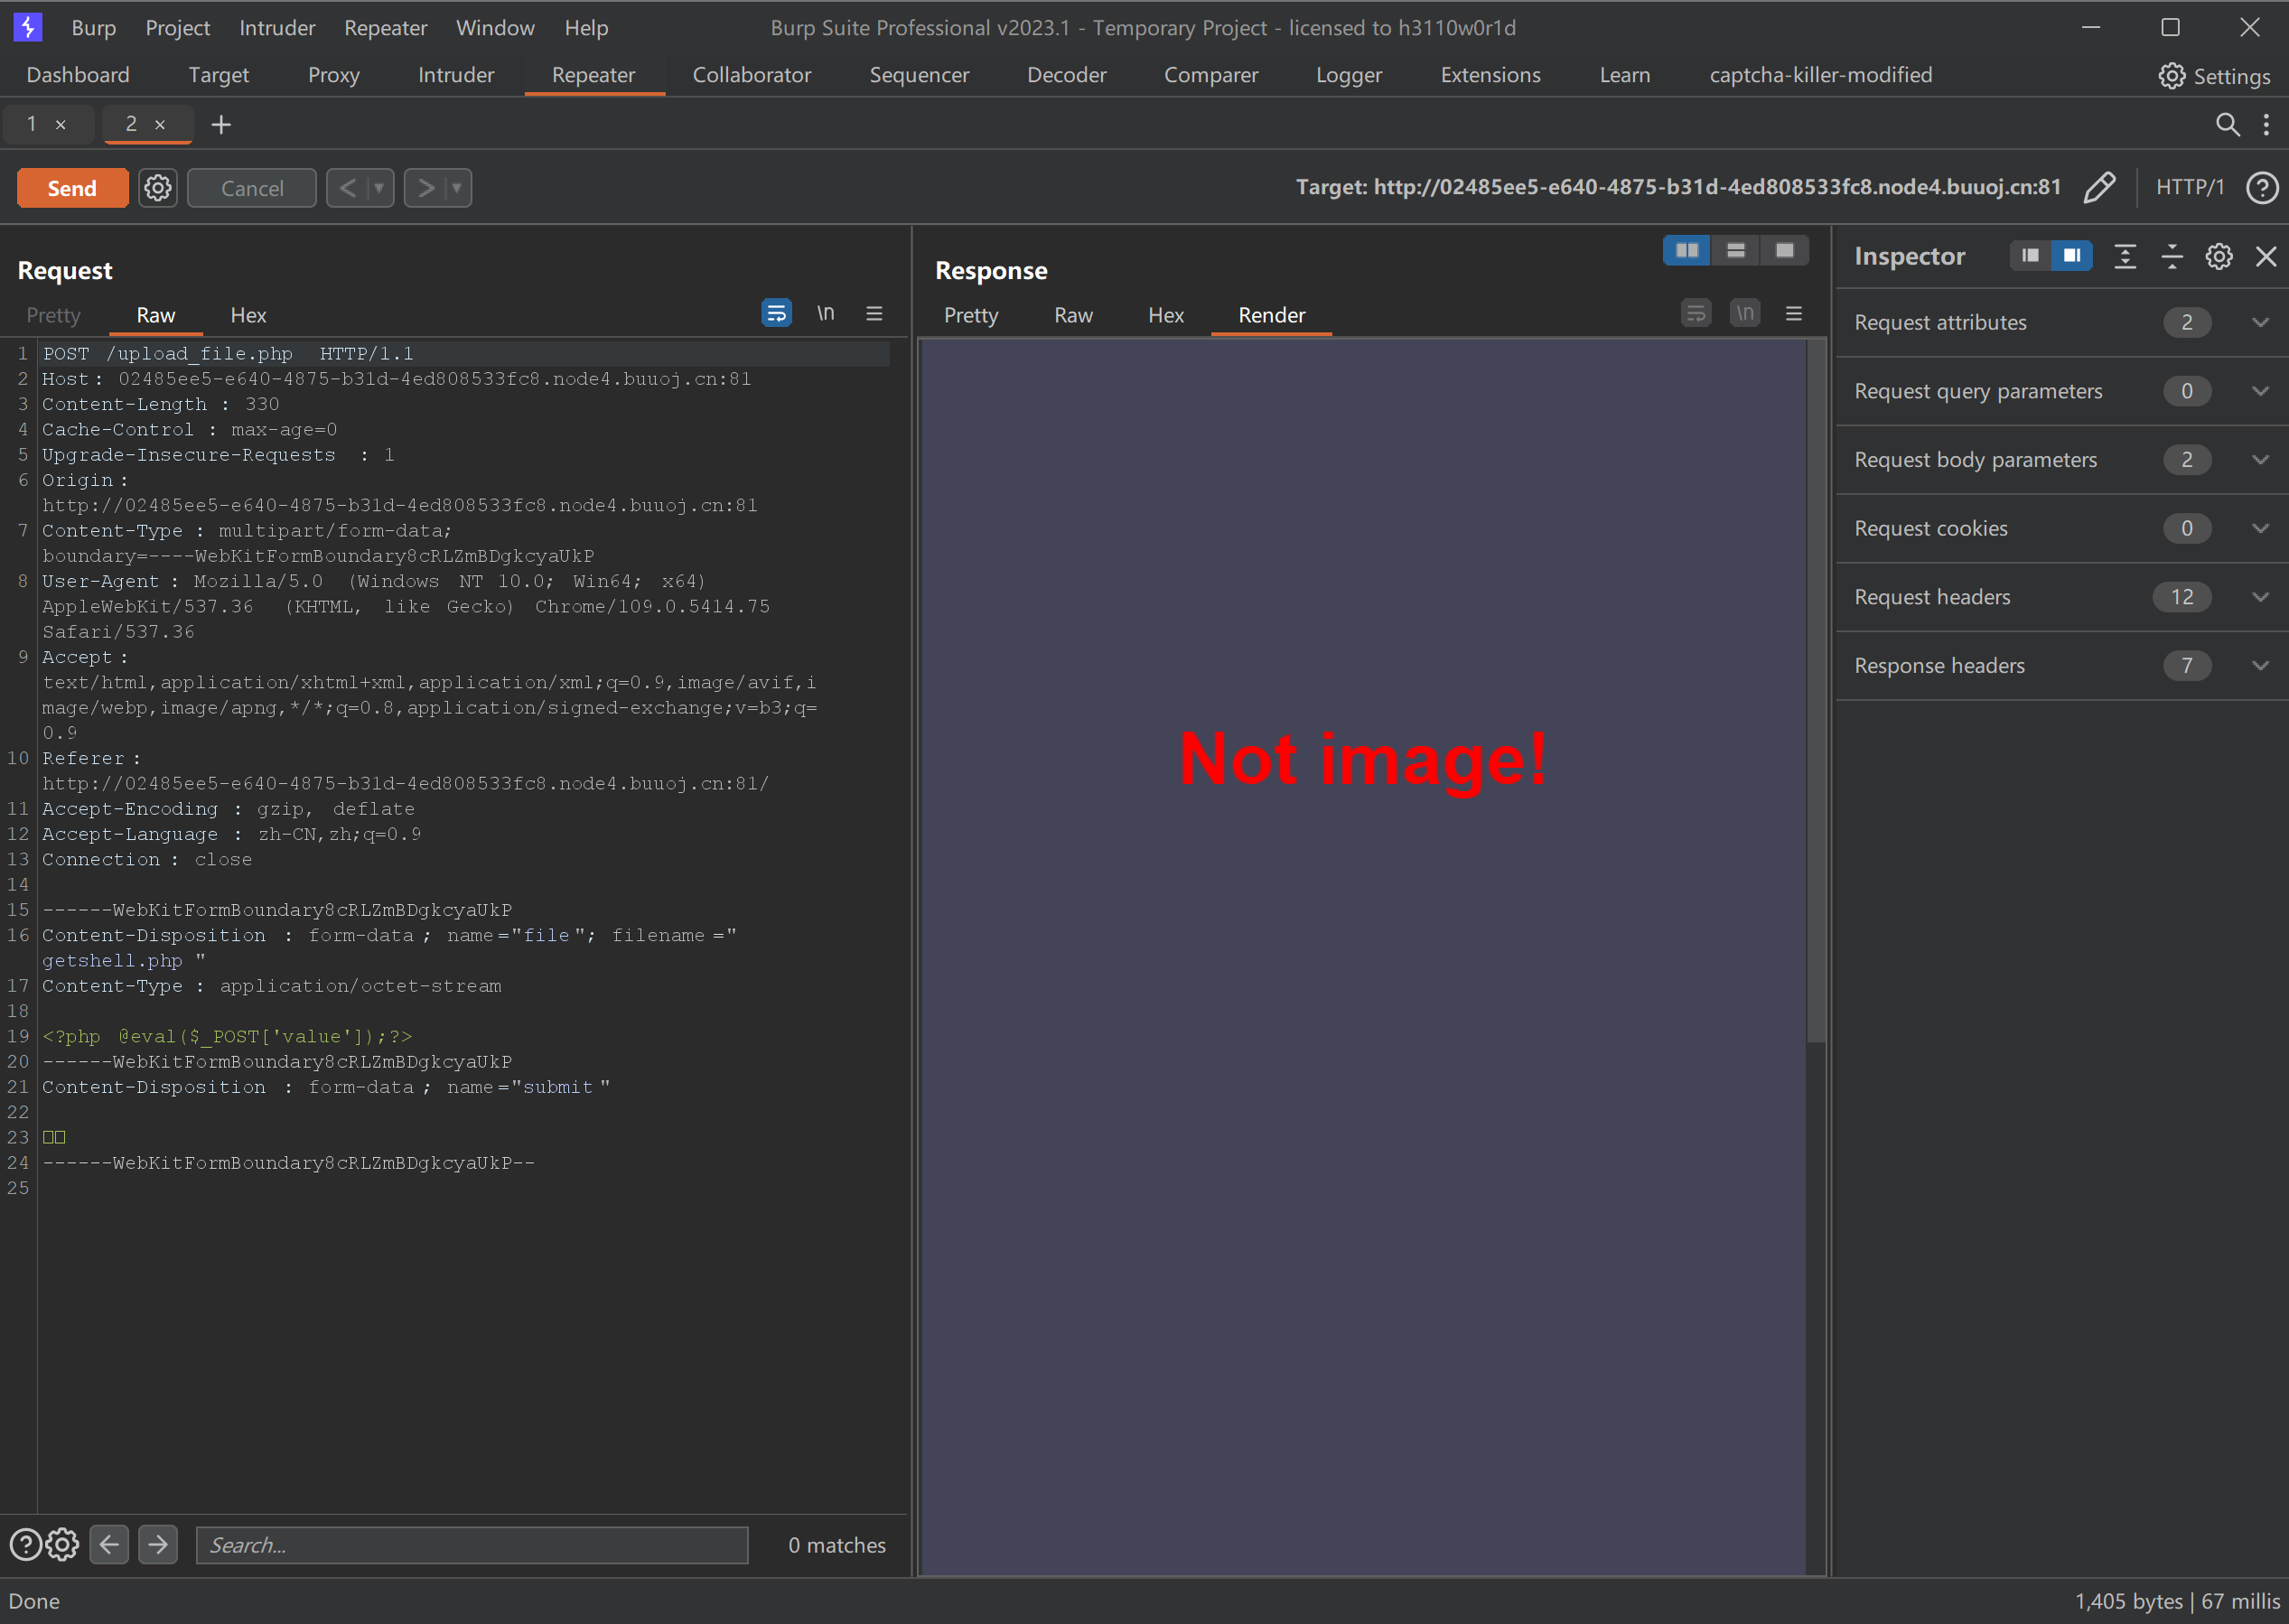The width and height of the screenshot is (2289, 1624).
Task: Click the HTTP protocol help icon
Action: coord(2262,188)
